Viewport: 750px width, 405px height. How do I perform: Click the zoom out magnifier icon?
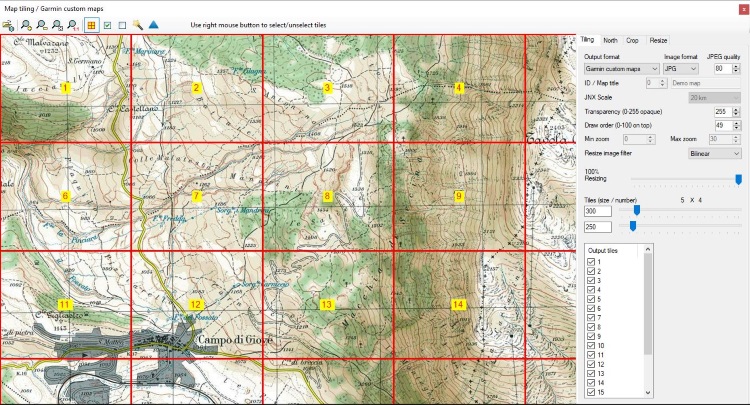pos(42,24)
